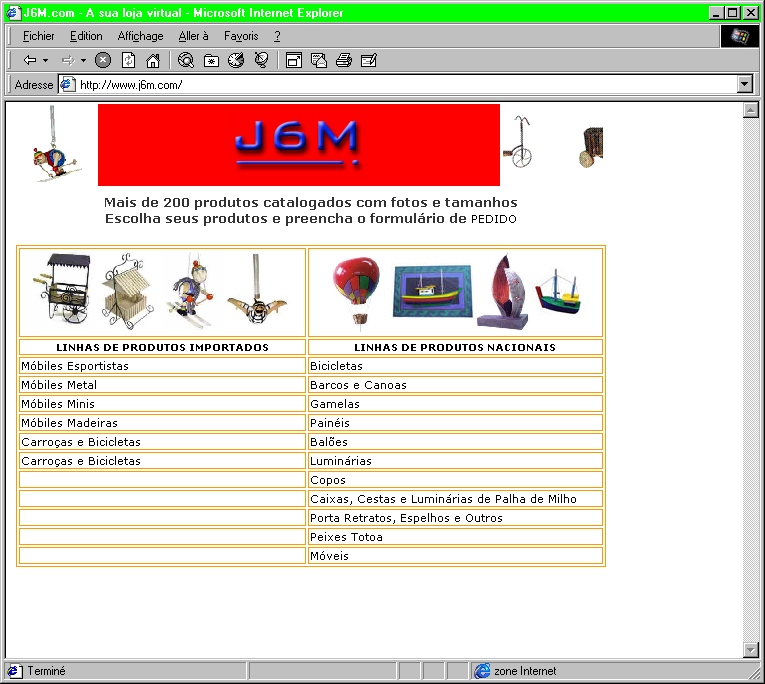Open the Forward history dropdown arrow
This screenshot has width=765, height=684.
83,60
